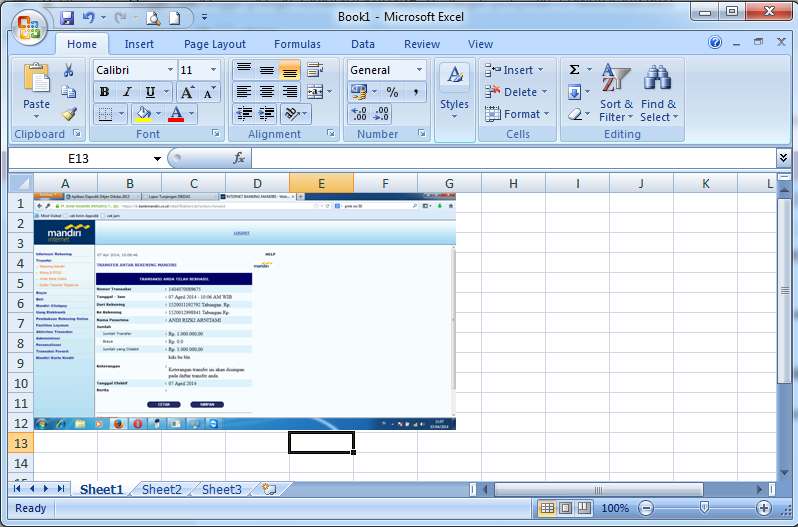The width and height of the screenshot is (798, 527).
Task: Apply Accounting Number Format
Action: point(359,92)
